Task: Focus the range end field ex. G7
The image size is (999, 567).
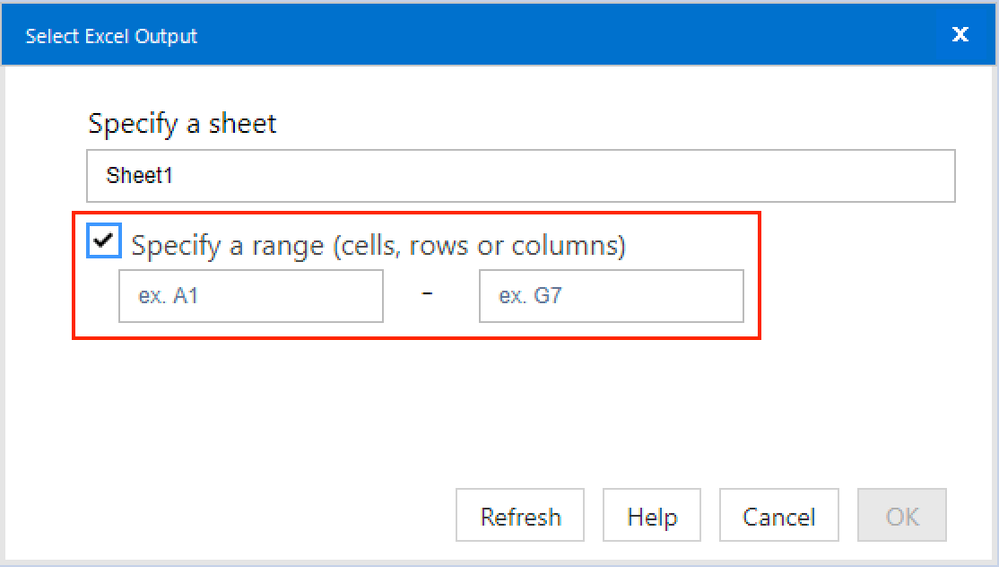Action: [x=610, y=297]
